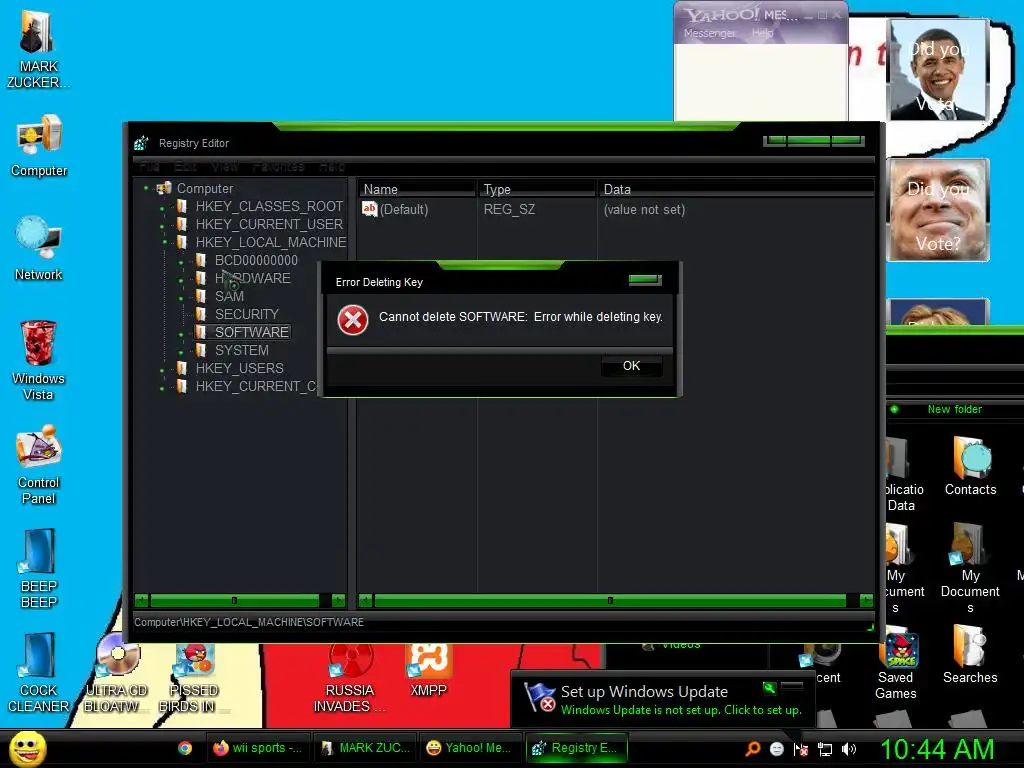Open the MARK ZUCKER… desktop icon
Image resolution: width=1024 pixels, height=768 pixels.
pos(38,51)
